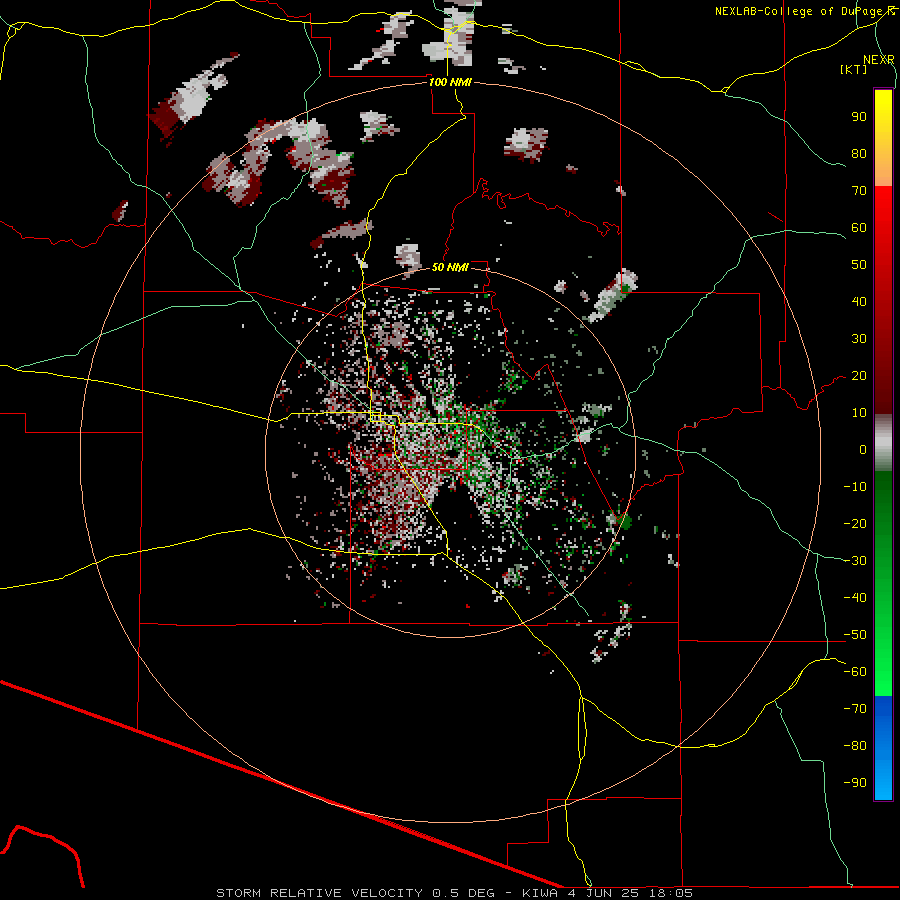Image resolution: width=900 pixels, height=900 pixels.
Task: Click the '30' value on velocity scale
Action: tap(859, 339)
